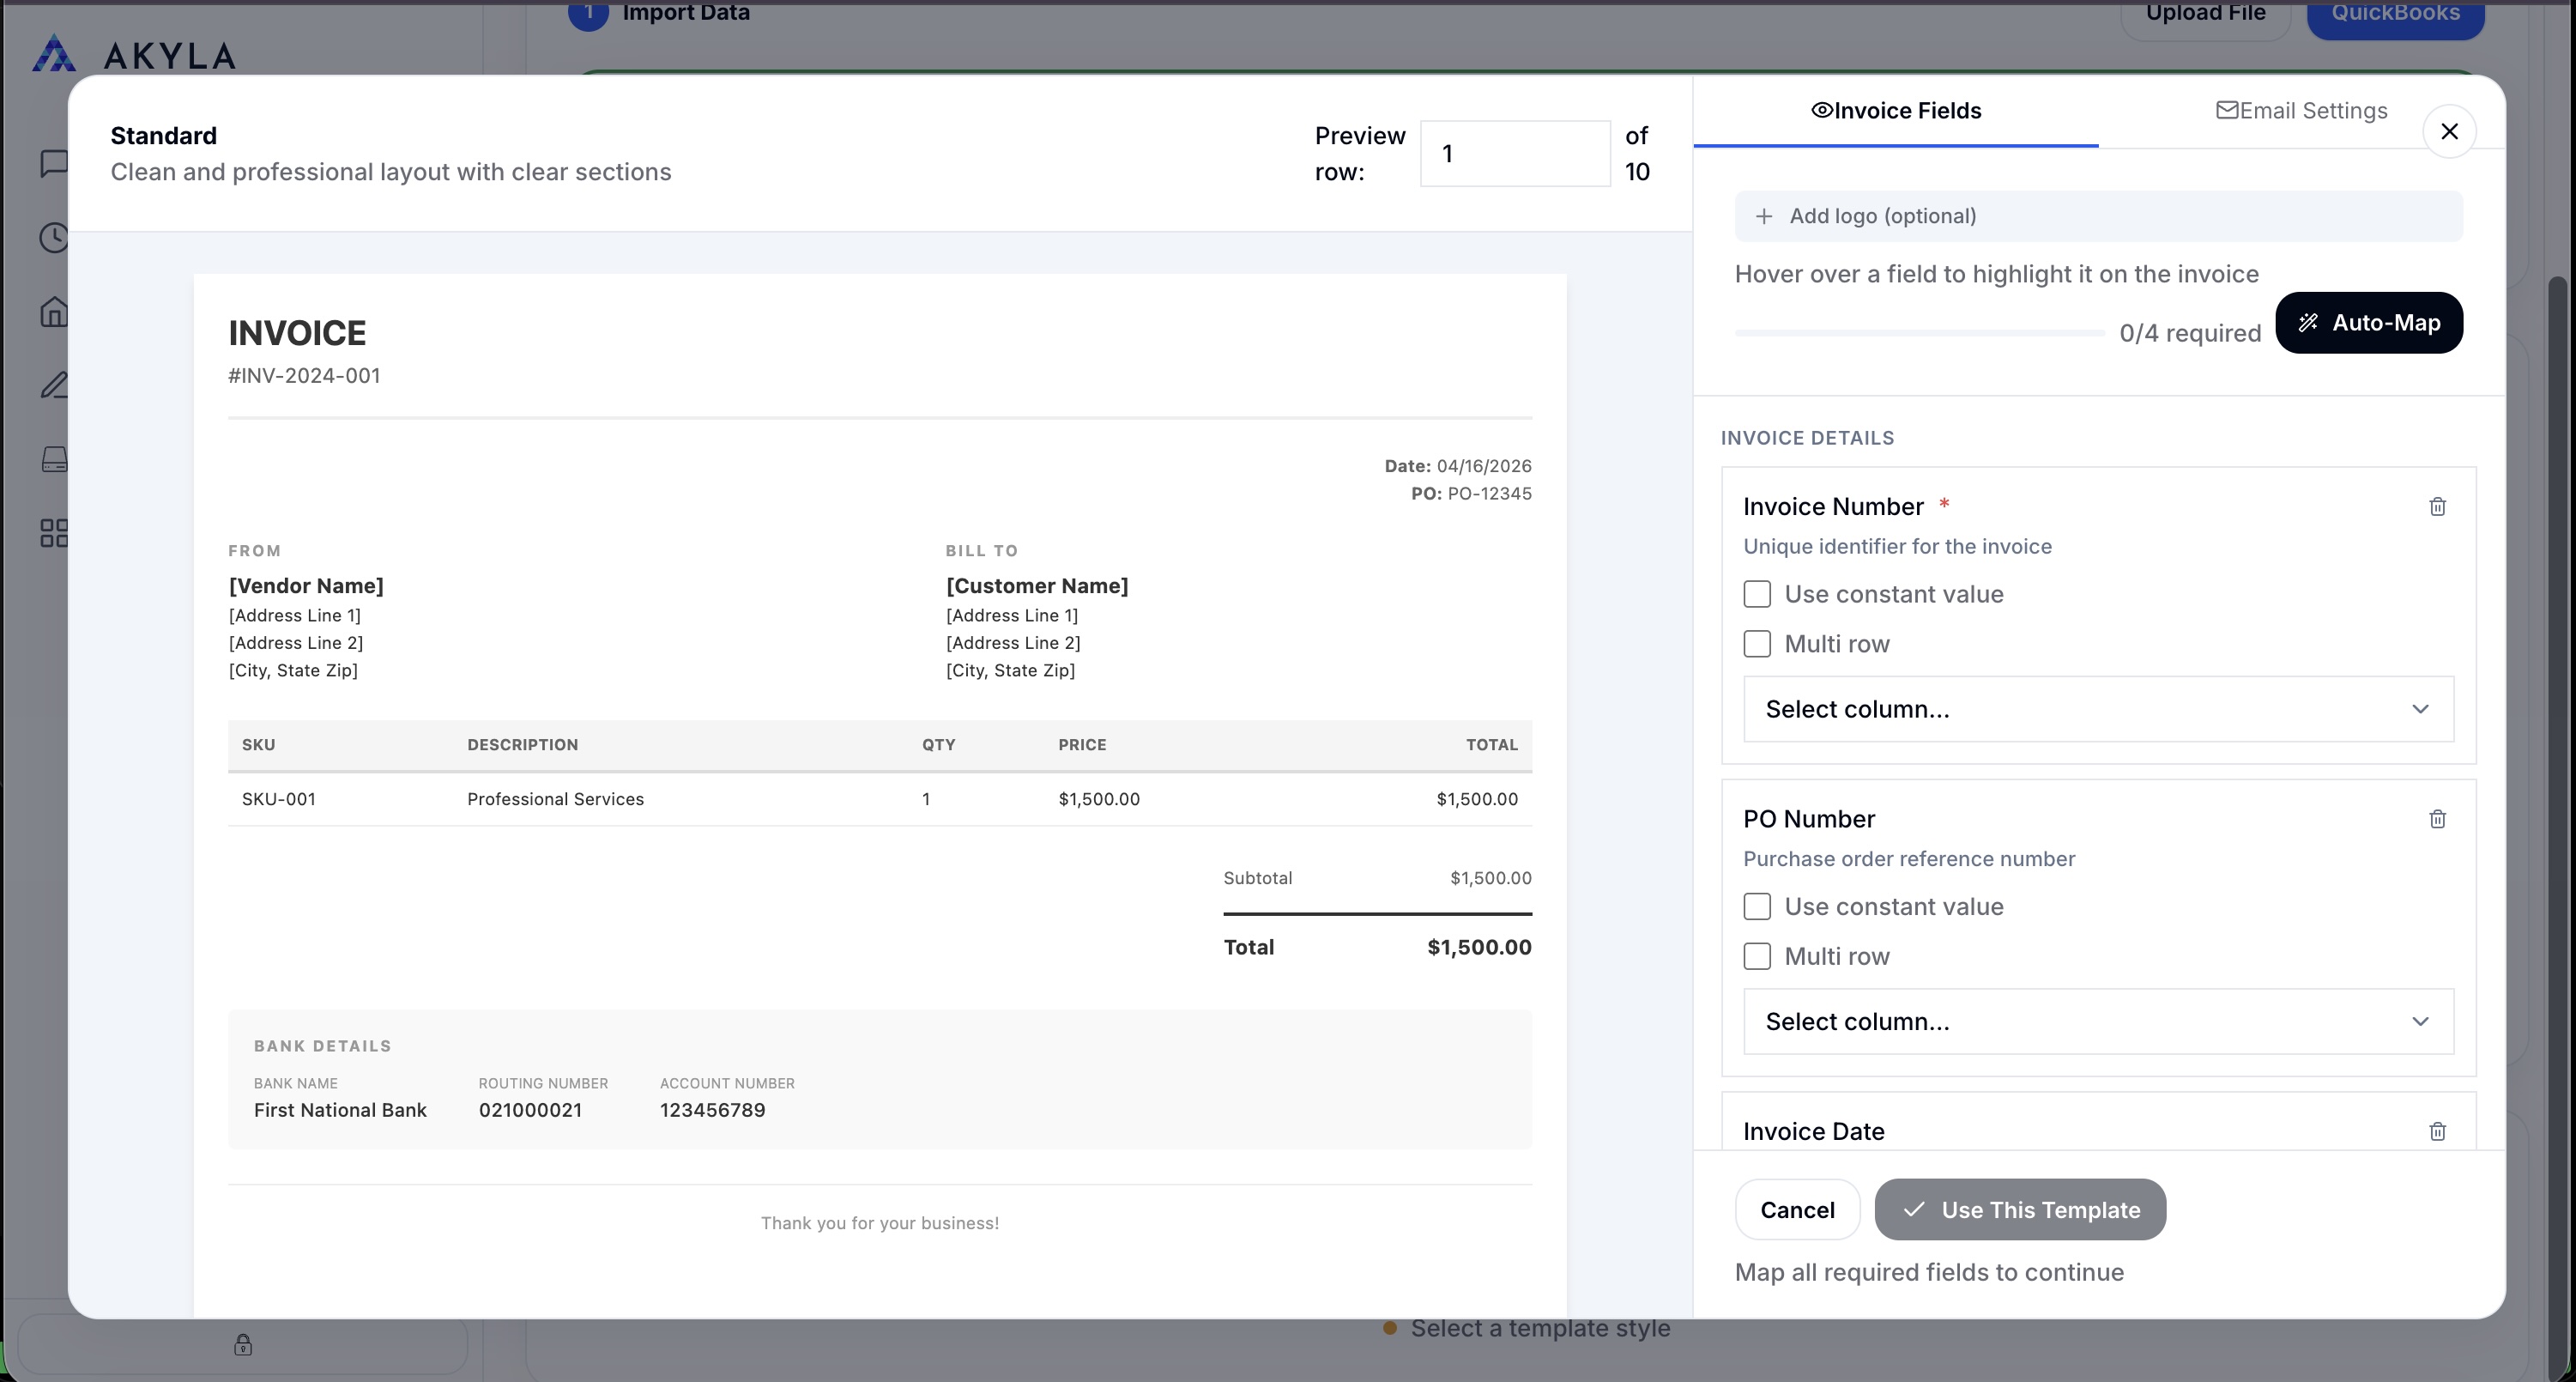Open the storage drive icon in sidebar
2576x1382 pixels.
(53, 459)
